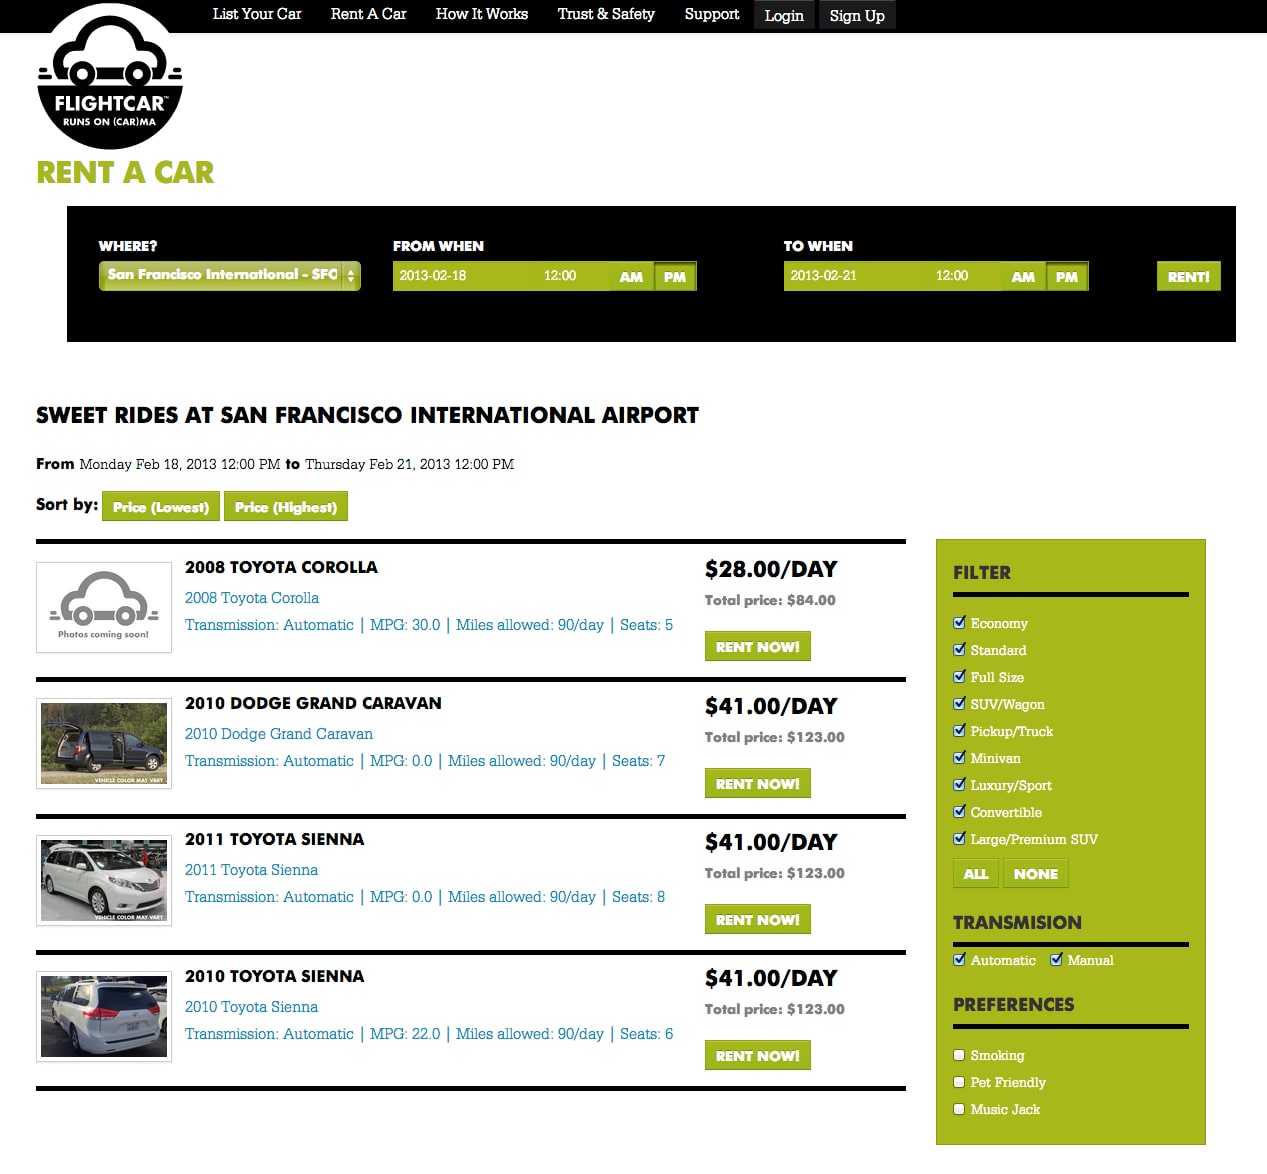The image size is (1267, 1174).
Task: Click the 2010 DODGE GRAND CARAVAN listing heading
Action: tap(313, 703)
